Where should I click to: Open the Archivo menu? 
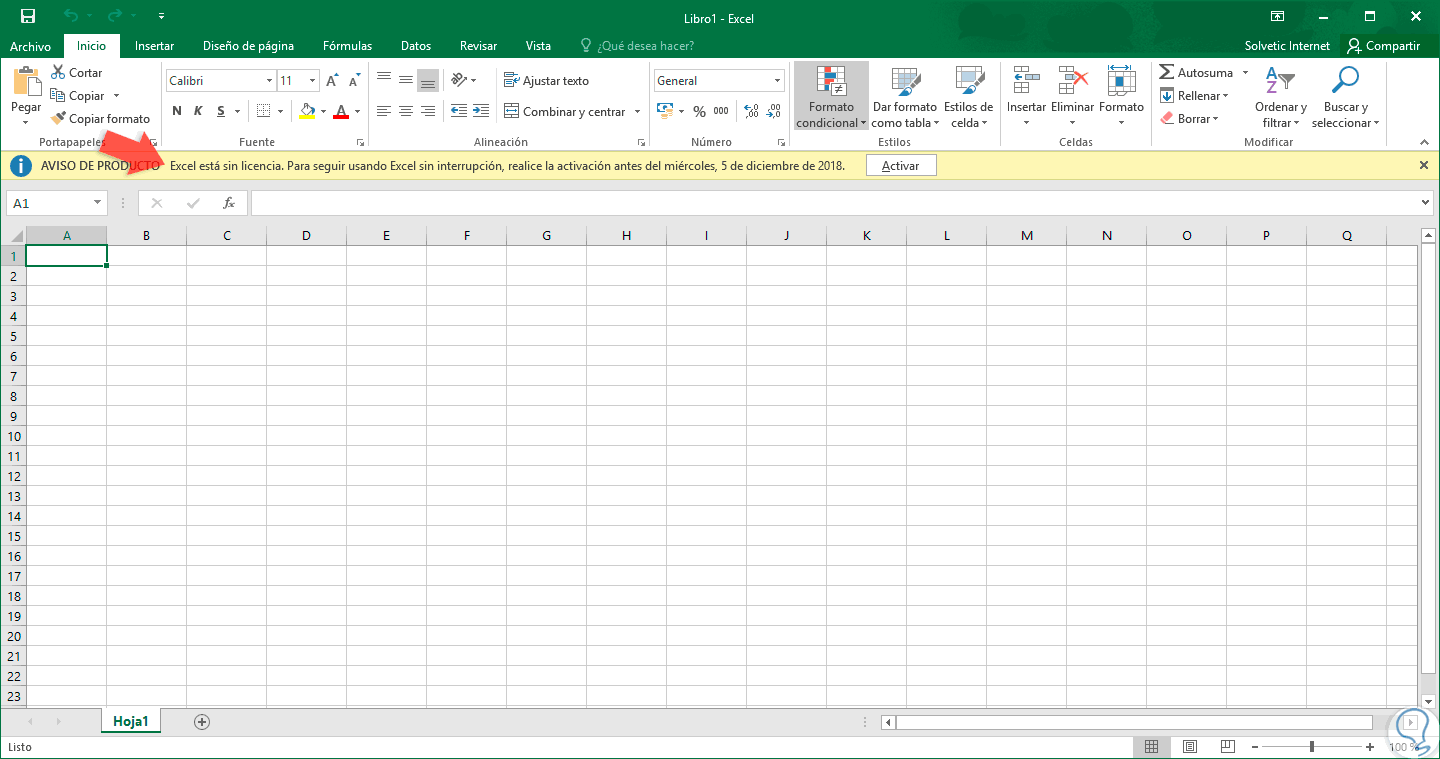[31, 46]
